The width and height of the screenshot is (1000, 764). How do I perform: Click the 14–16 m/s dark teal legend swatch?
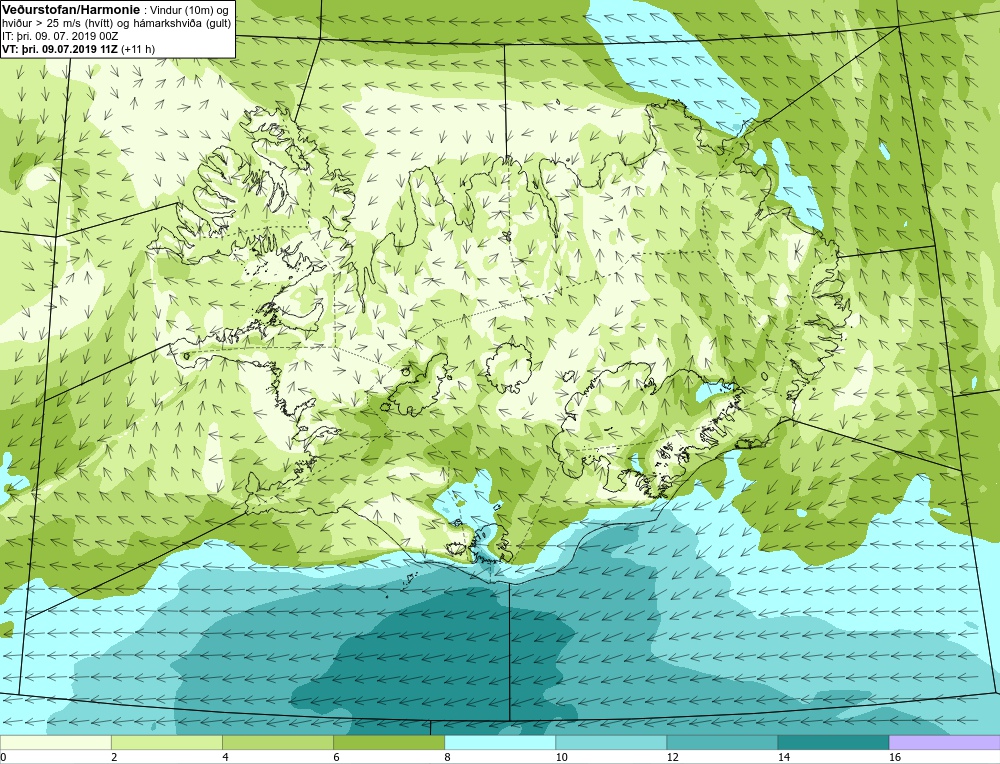click(x=832, y=742)
